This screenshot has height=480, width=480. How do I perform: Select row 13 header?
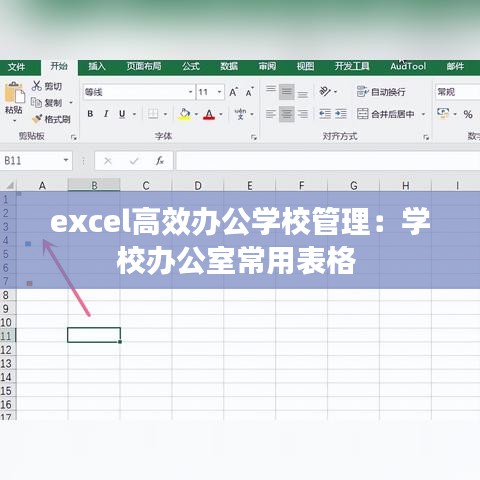click(x=7, y=363)
